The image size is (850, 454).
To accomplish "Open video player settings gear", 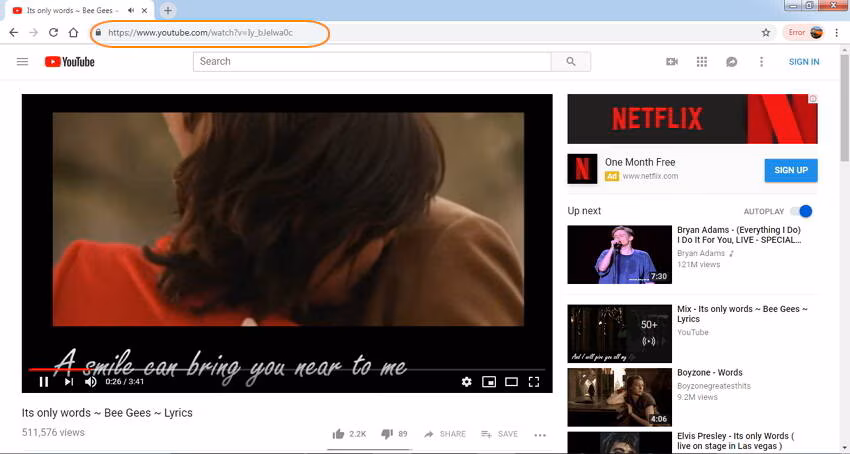I will [466, 382].
